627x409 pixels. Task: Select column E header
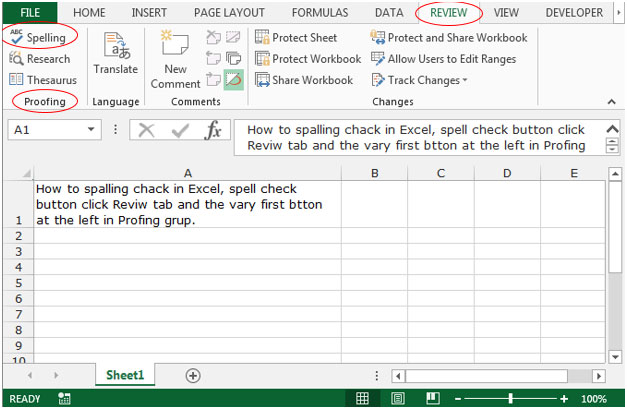[573, 173]
